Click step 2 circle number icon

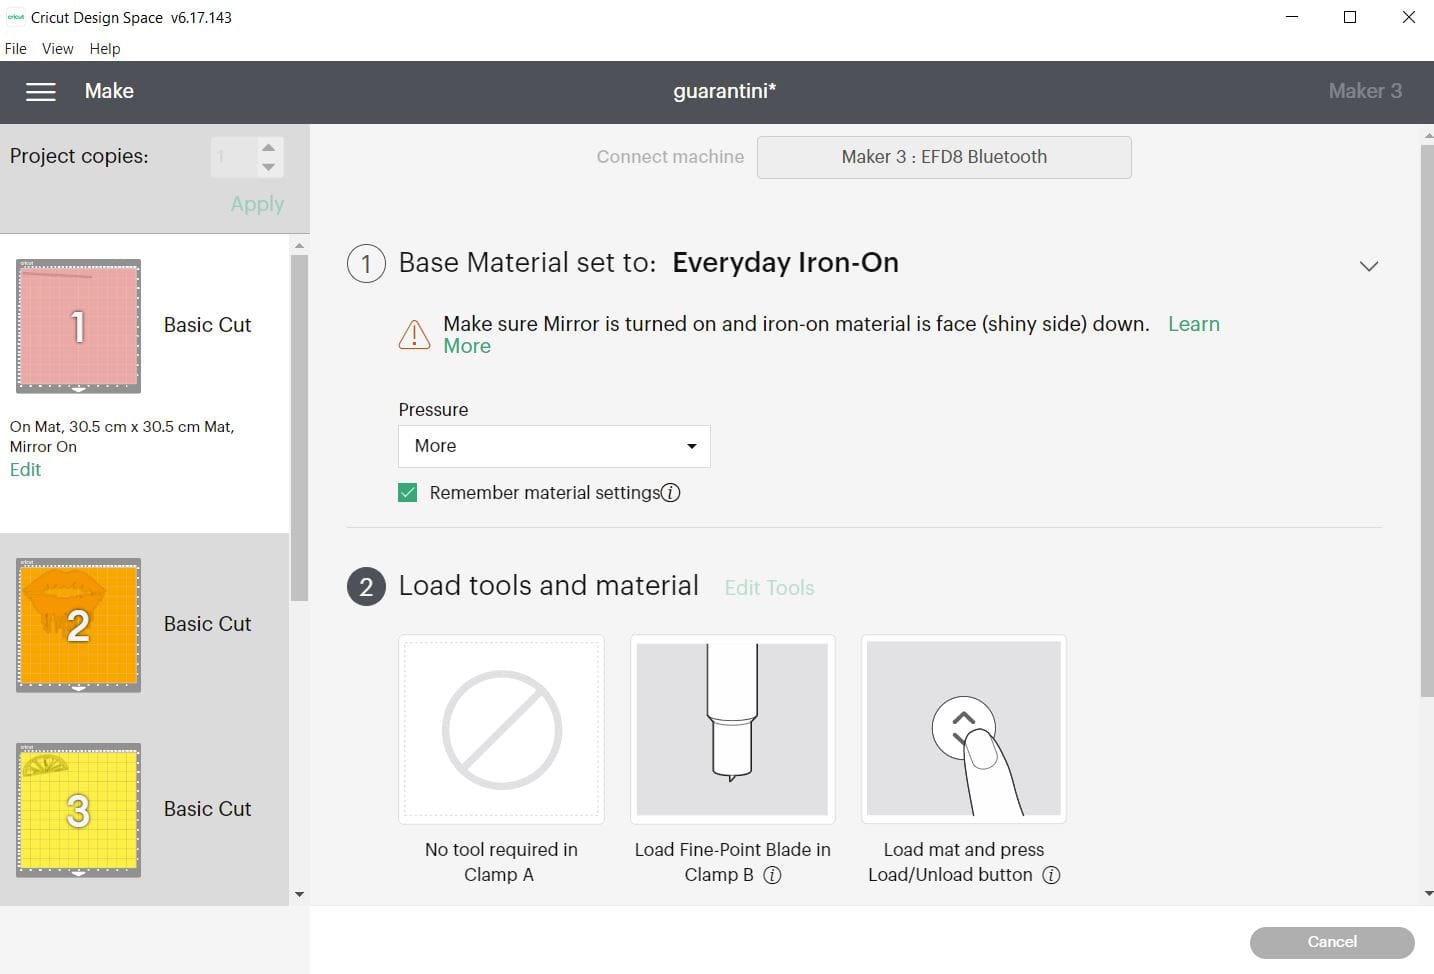pyautogui.click(x=366, y=587)
